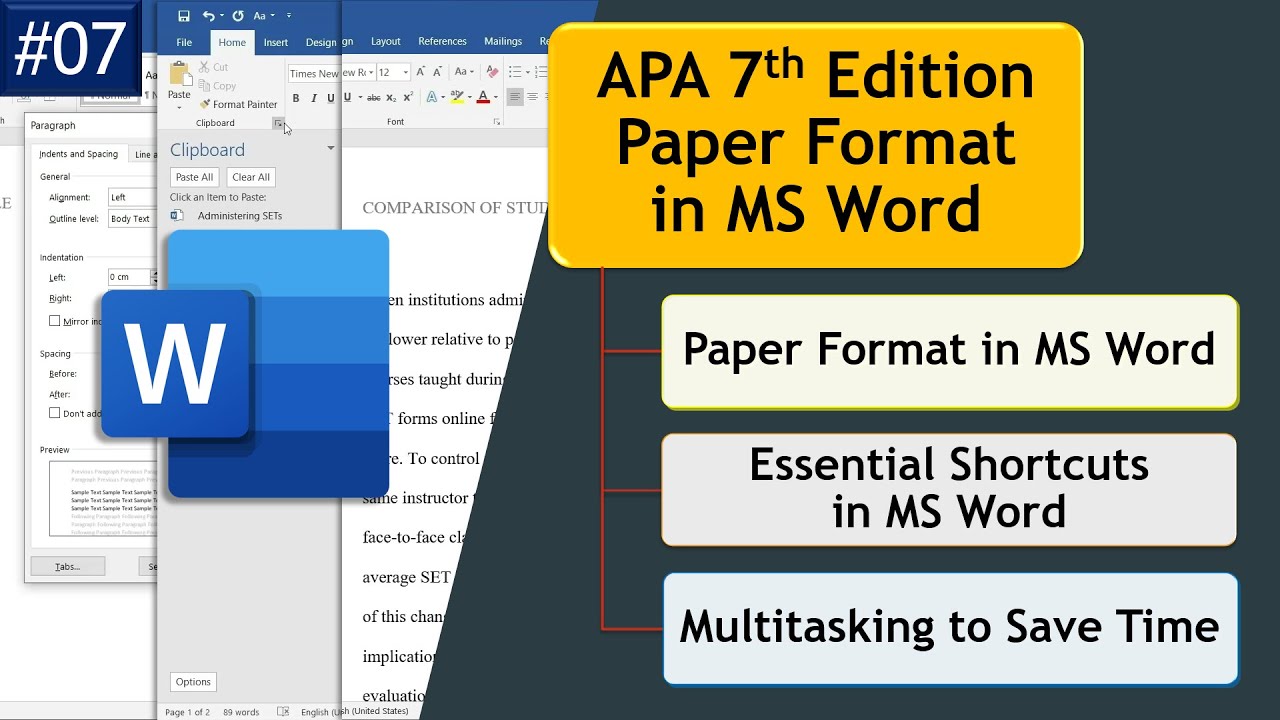Viewport: 1280px width, 720px height.
Task: Click the Save icon in Quick Access Toolbar
Action: (x=184, y=16)
